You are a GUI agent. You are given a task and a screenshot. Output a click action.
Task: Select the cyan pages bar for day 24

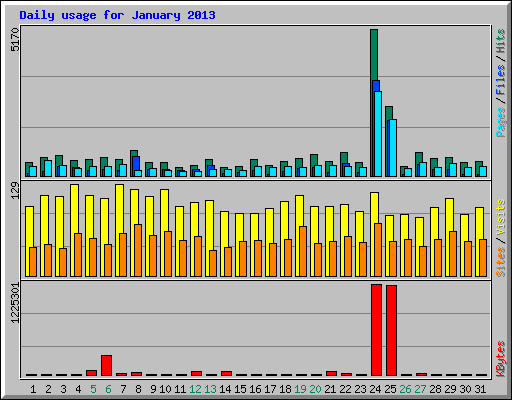pos(378,134)
